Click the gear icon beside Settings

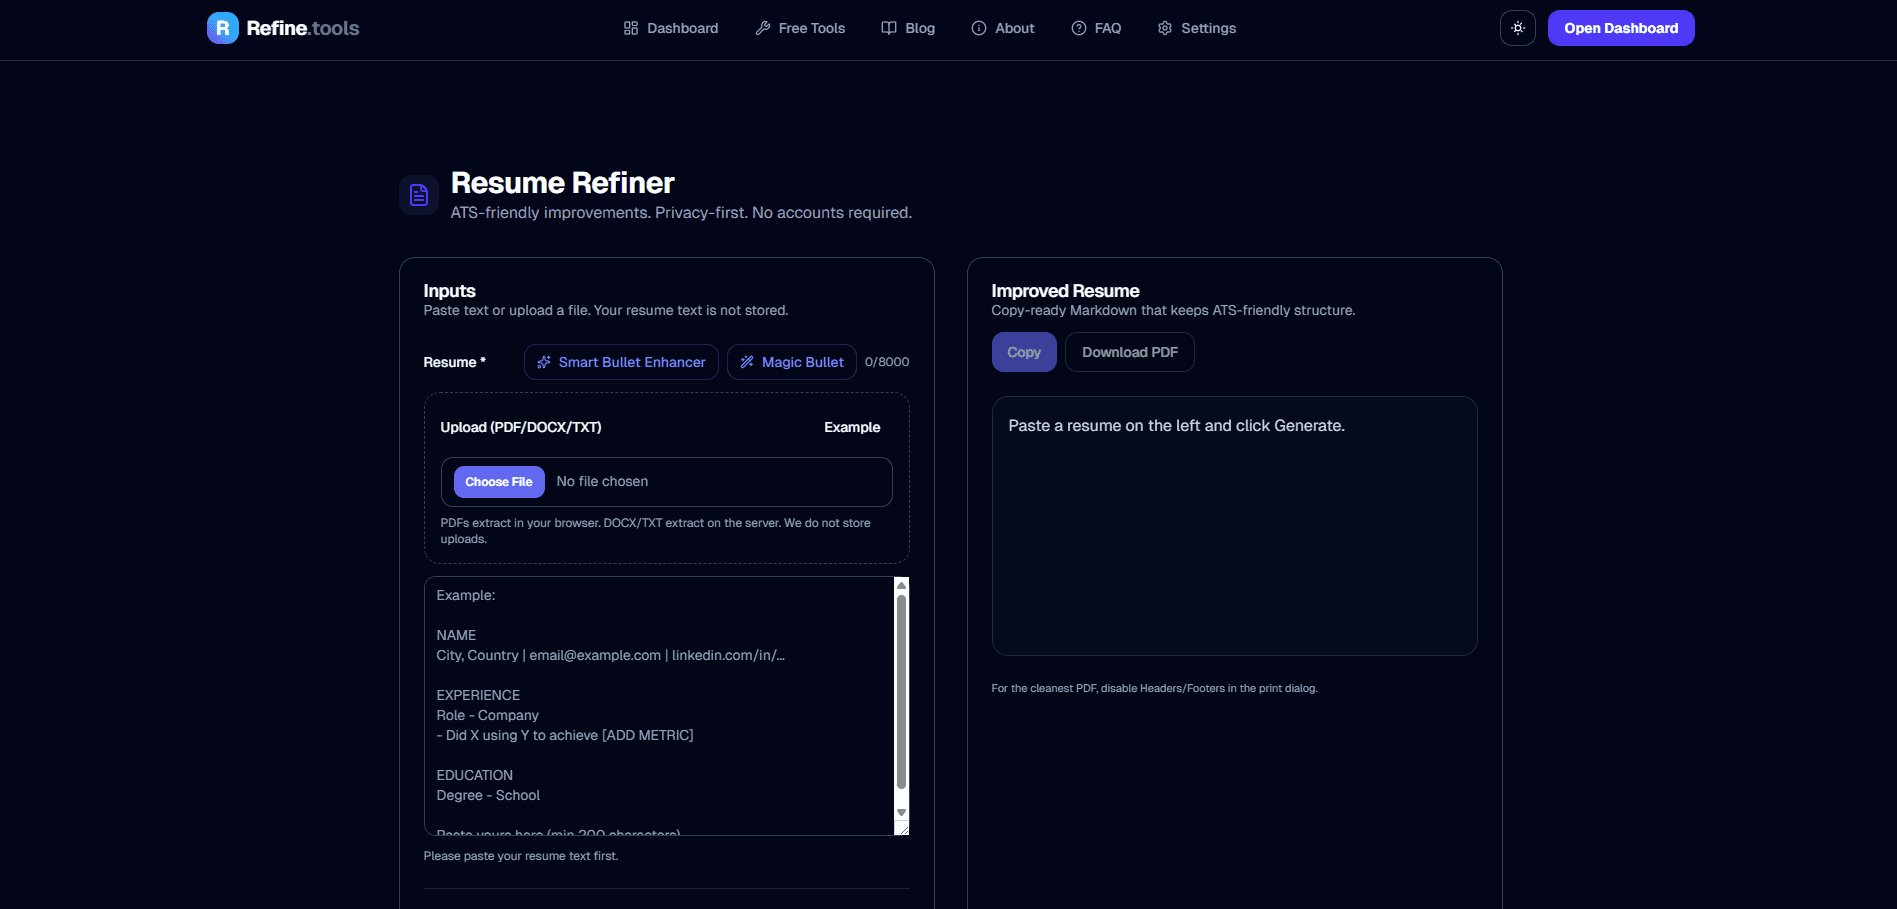[x=1164, y=28]
